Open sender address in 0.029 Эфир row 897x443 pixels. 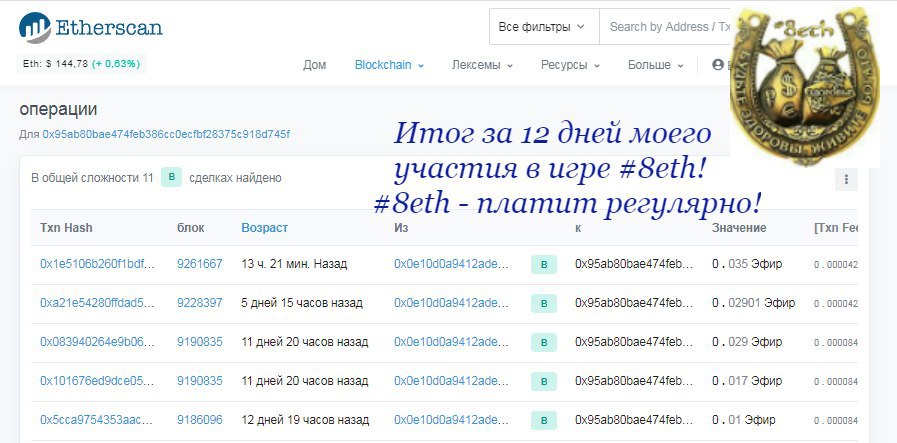tap(451, 342)
